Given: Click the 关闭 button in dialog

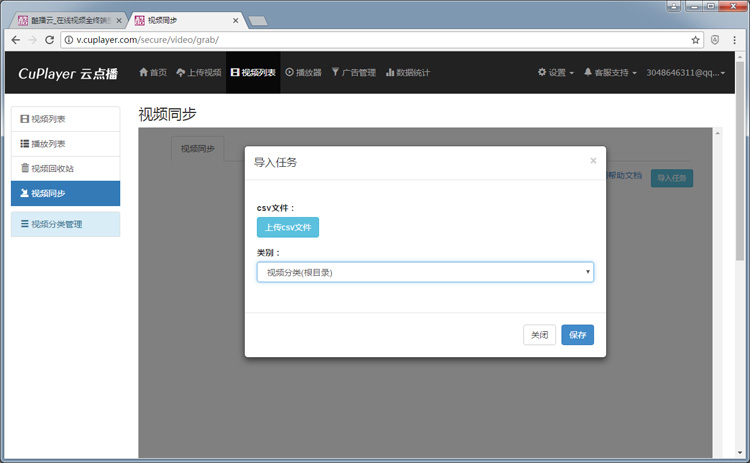Looking at the screenshot, I should [x=539, y=335].
